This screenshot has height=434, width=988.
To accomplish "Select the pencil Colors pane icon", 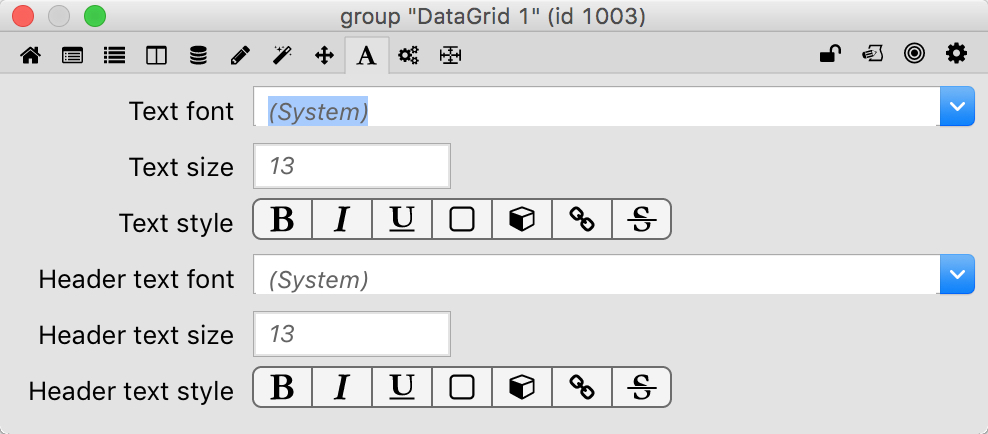I will pos(240,55).
